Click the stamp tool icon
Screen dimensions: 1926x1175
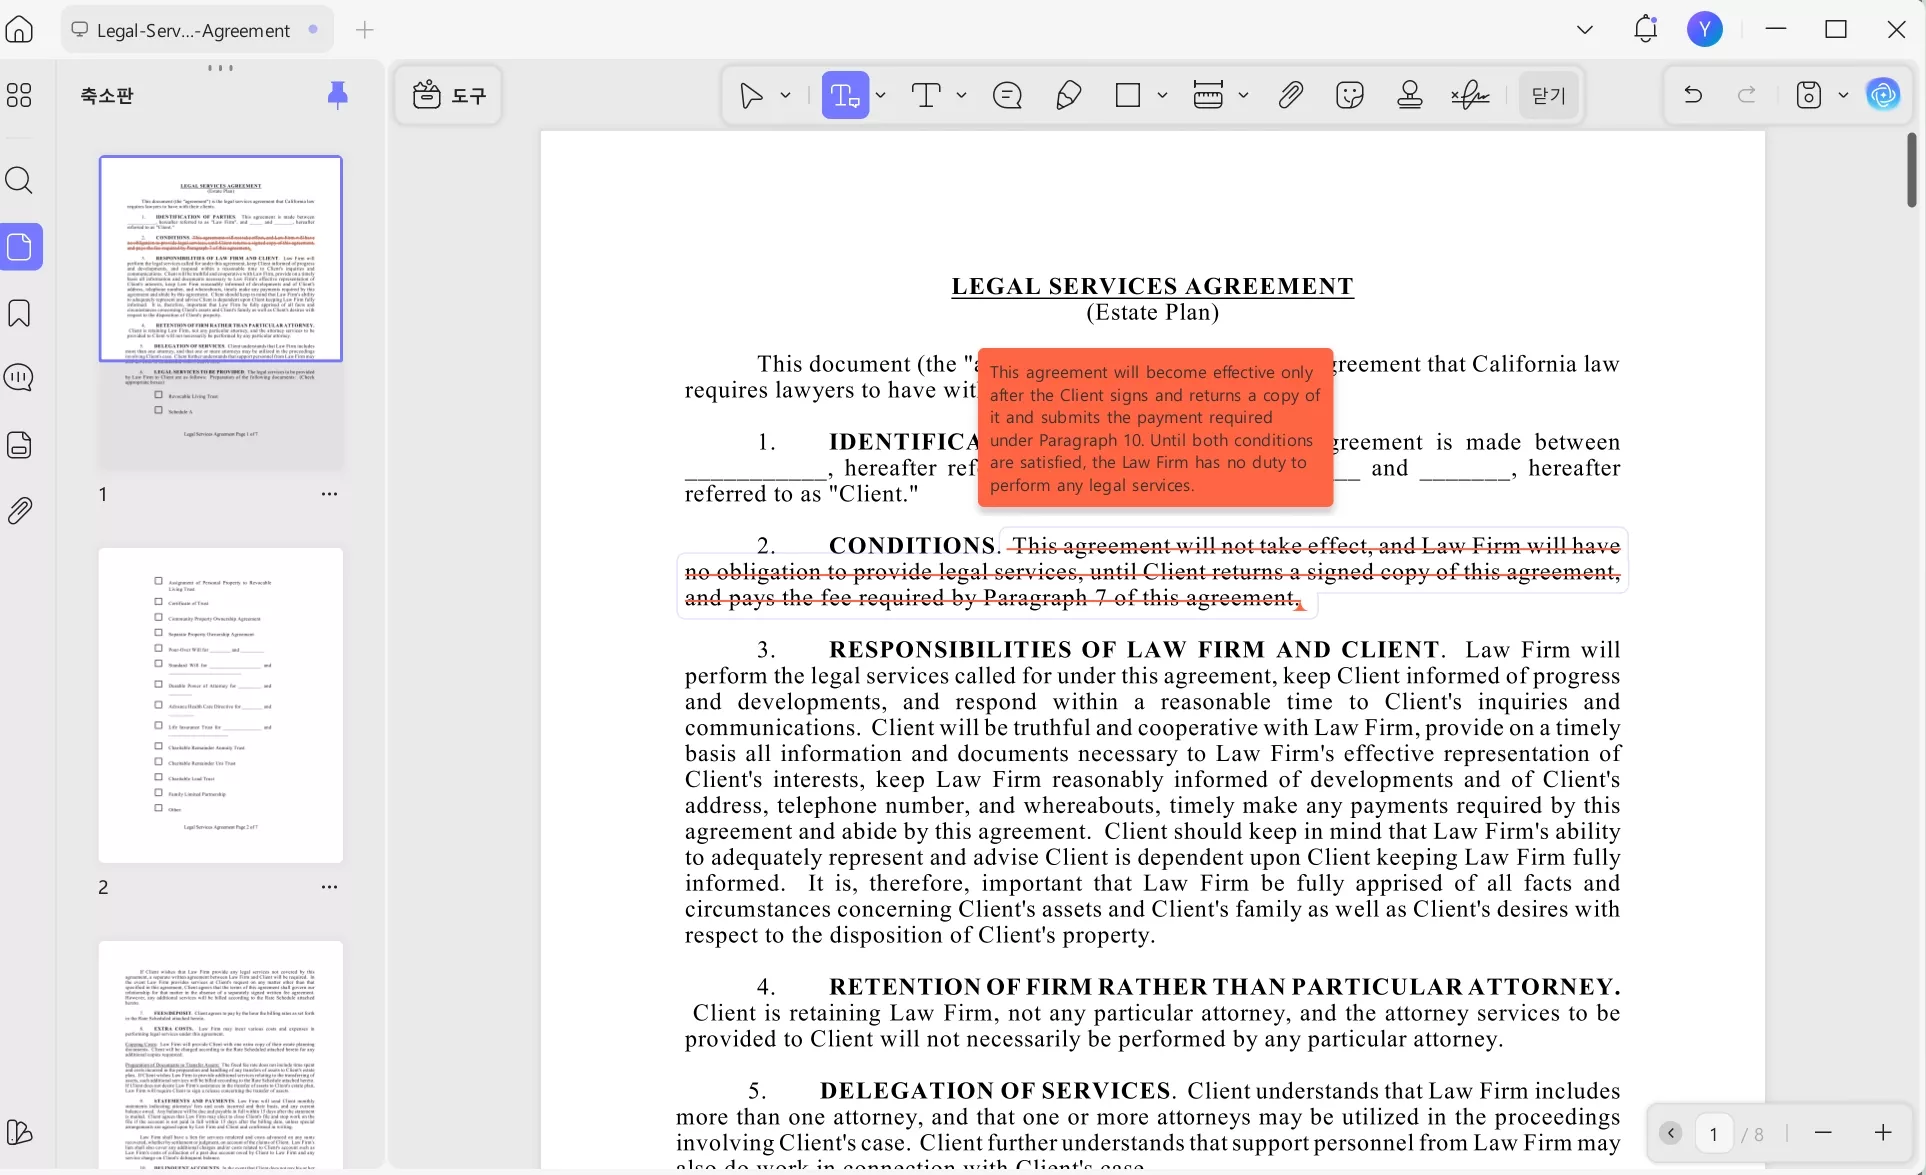1410,95
